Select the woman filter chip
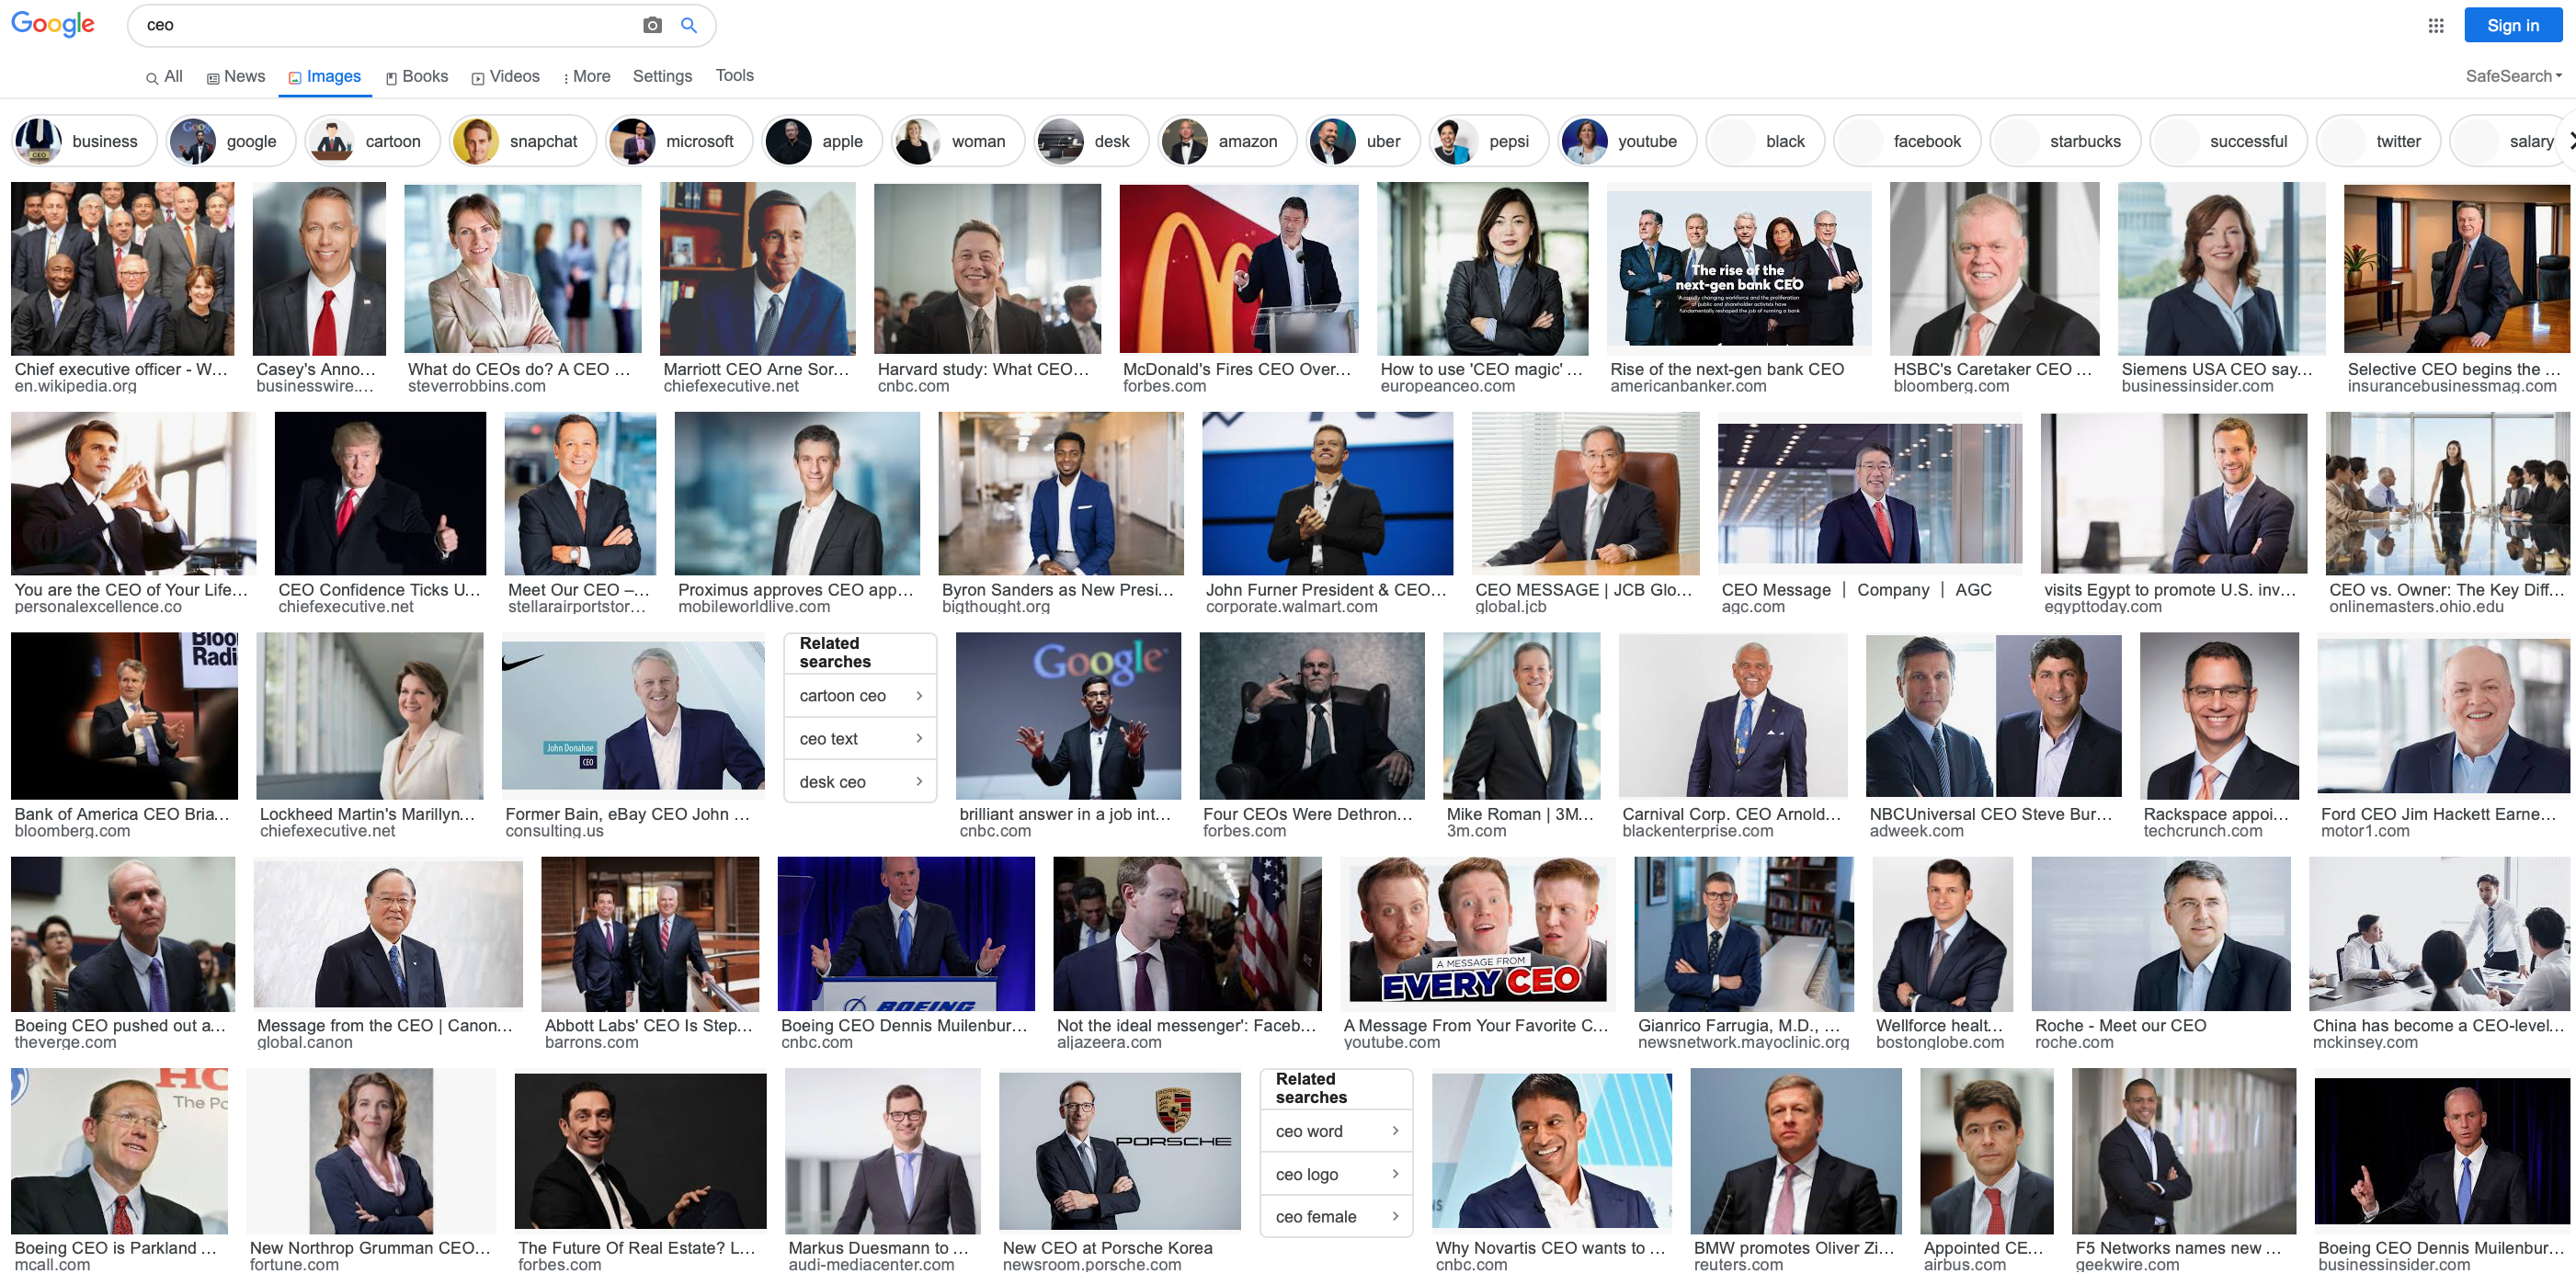The height and width of the screenshot is (1285, 2576). click(958, 141)
